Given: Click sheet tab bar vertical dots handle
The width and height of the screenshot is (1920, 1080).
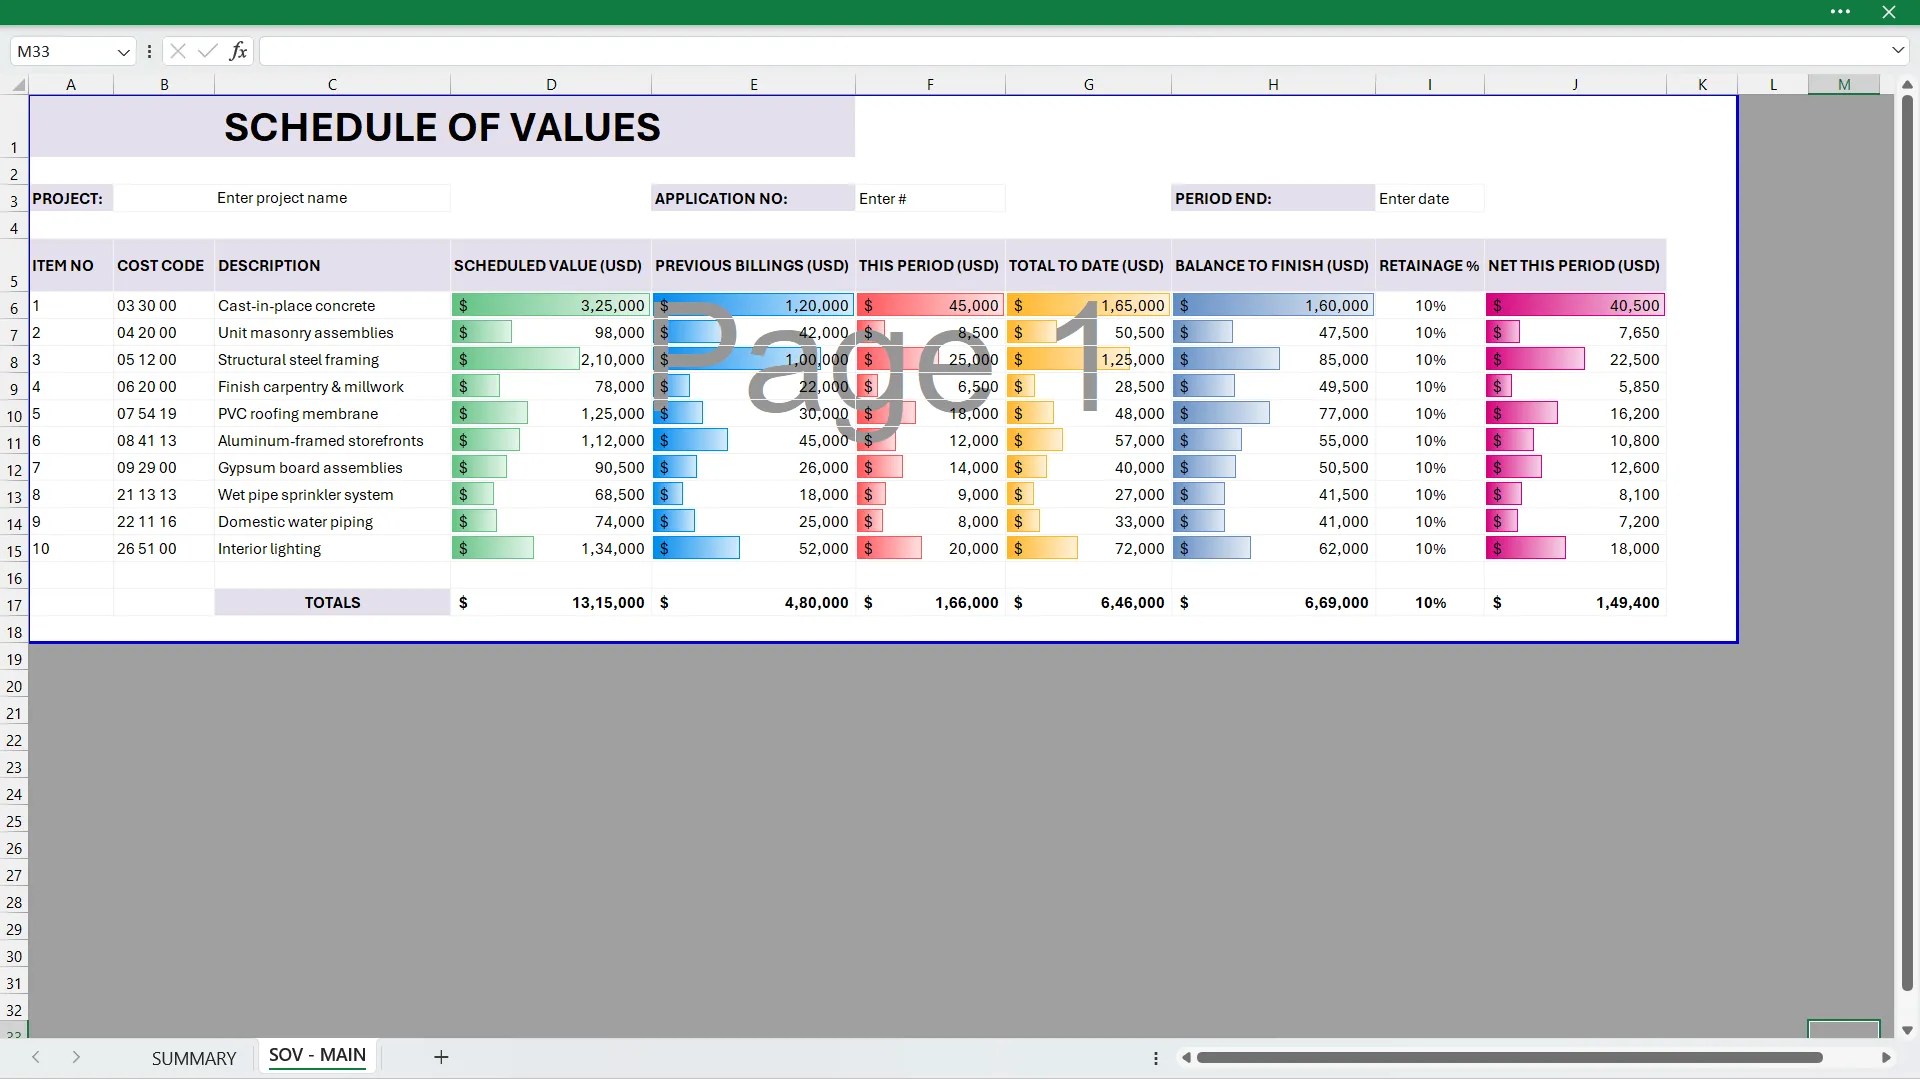Looking at the screenshot, I should (1156, 1058).
